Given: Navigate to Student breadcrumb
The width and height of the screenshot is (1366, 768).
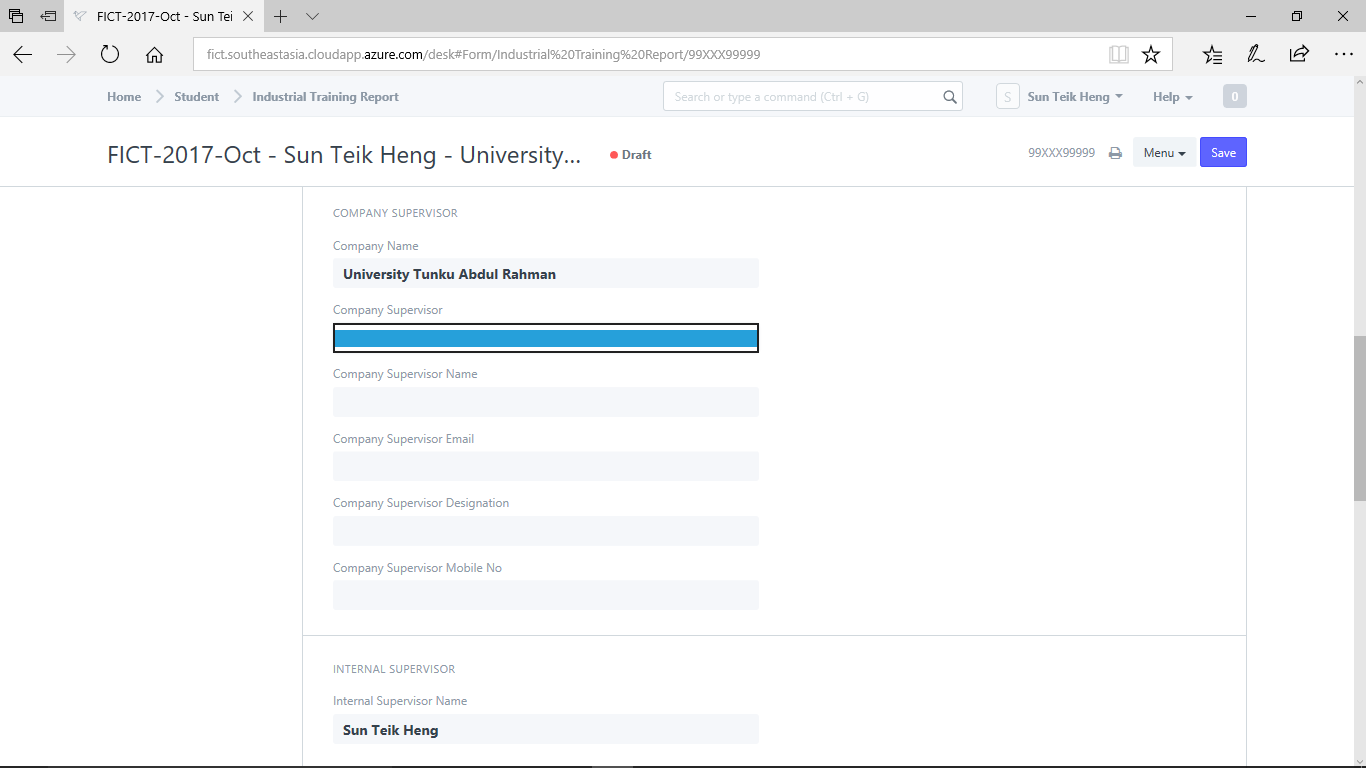Looking at the screenshot, I should point(196,97).
